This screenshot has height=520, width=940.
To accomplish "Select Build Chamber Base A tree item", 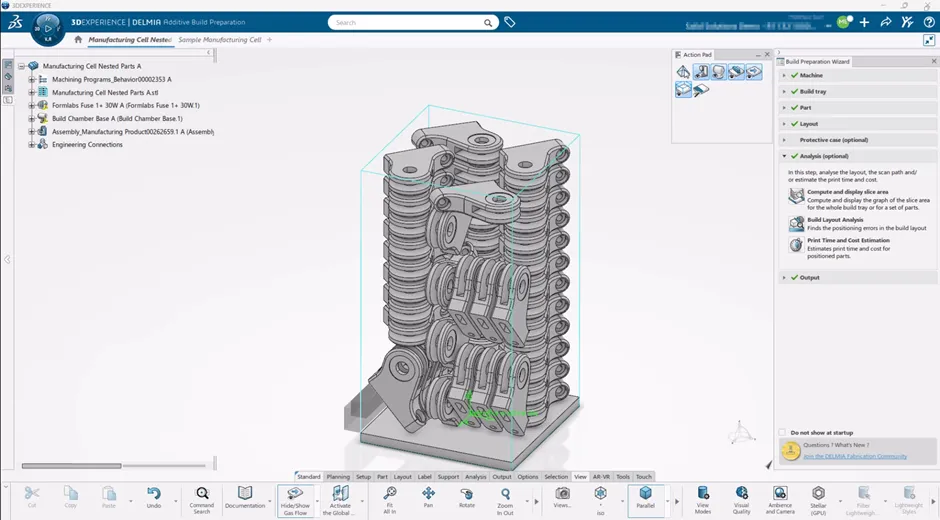I will 117,119.
